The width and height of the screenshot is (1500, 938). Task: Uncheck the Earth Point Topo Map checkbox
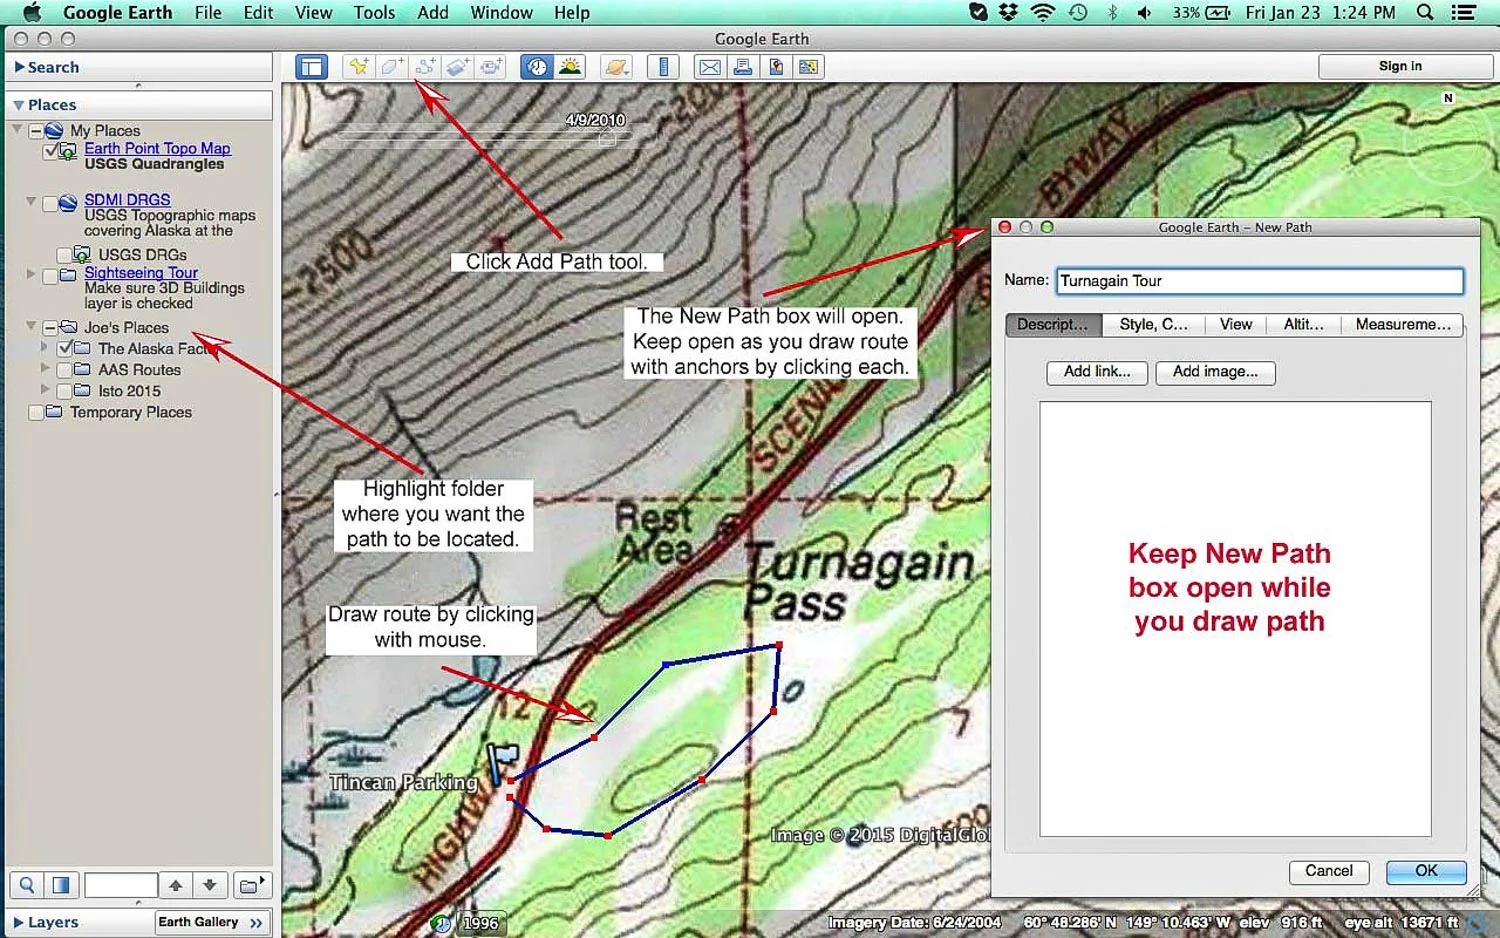click(x=51, y=151)
